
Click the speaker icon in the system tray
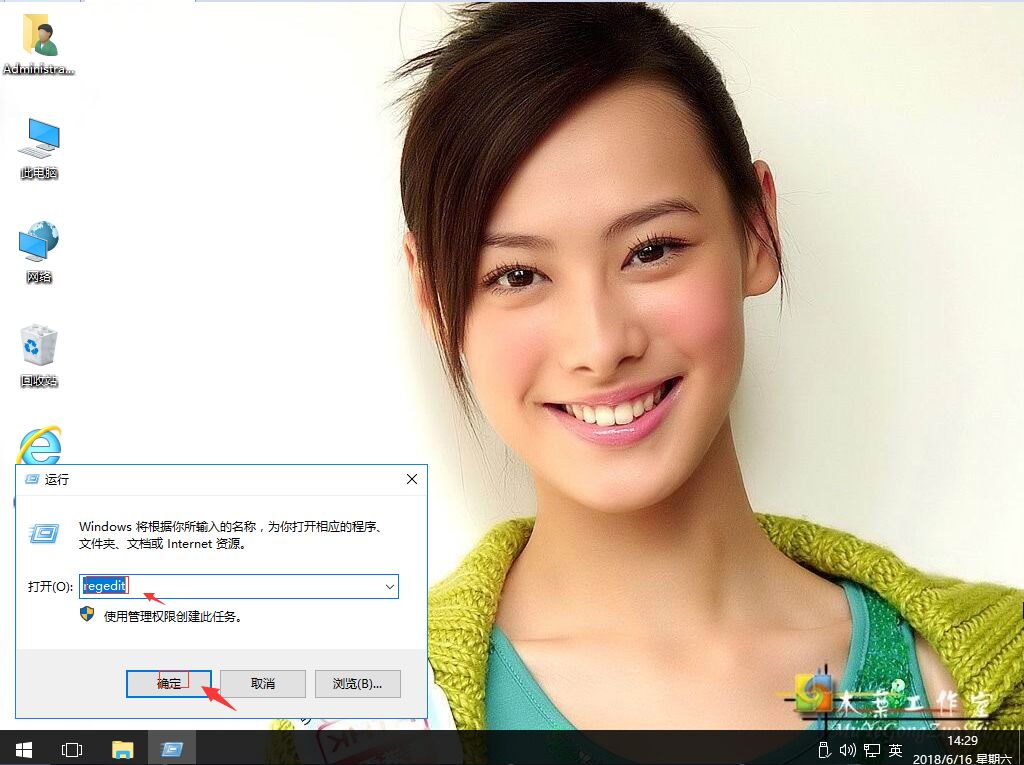click(847, 748)
